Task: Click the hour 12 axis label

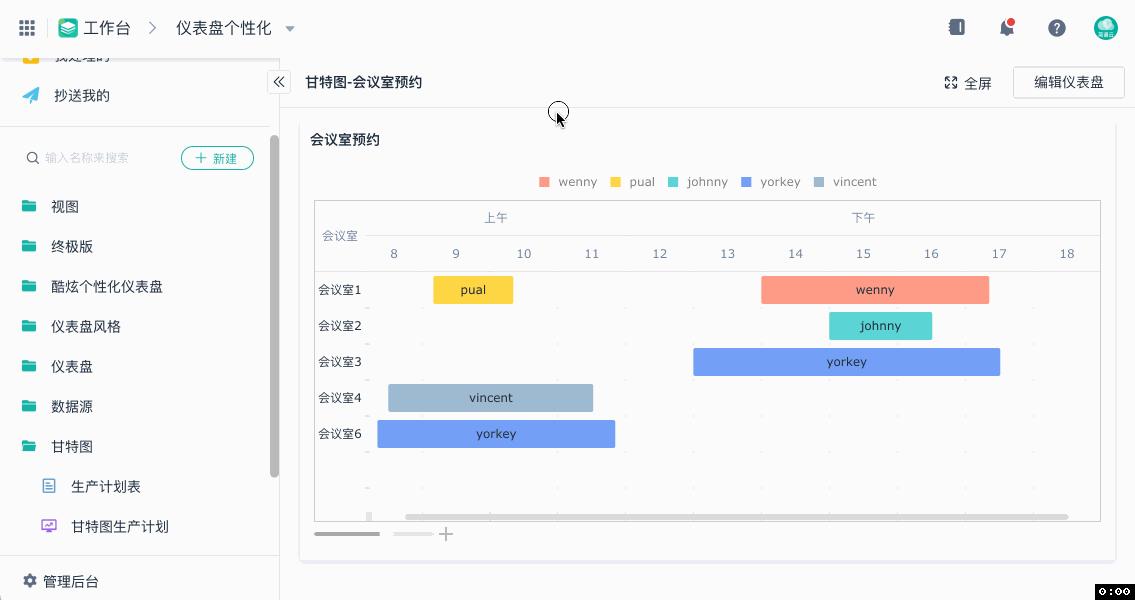Action: pyautogui.click(x=659, y=254)
